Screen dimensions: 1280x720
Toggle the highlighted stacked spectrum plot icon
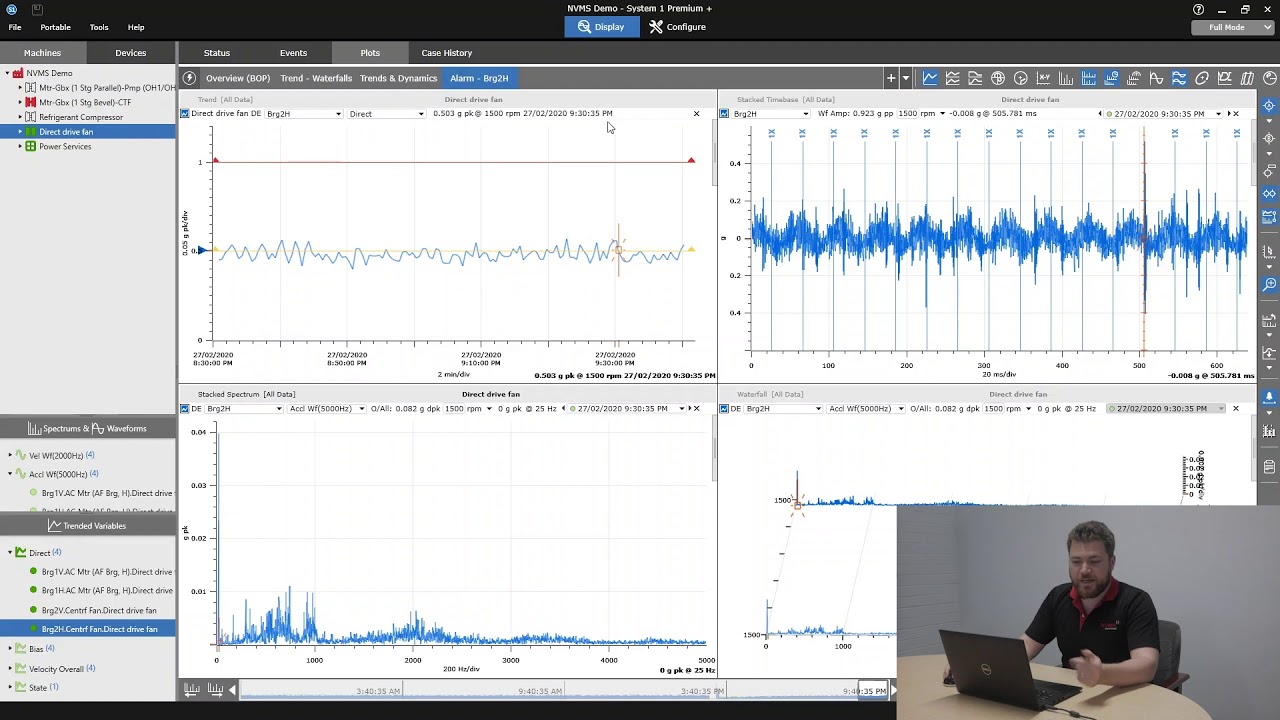pyautogui.click(x=1089, y=78)
